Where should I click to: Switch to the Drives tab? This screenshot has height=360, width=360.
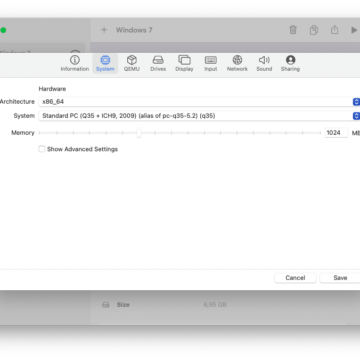pos(158,63)
